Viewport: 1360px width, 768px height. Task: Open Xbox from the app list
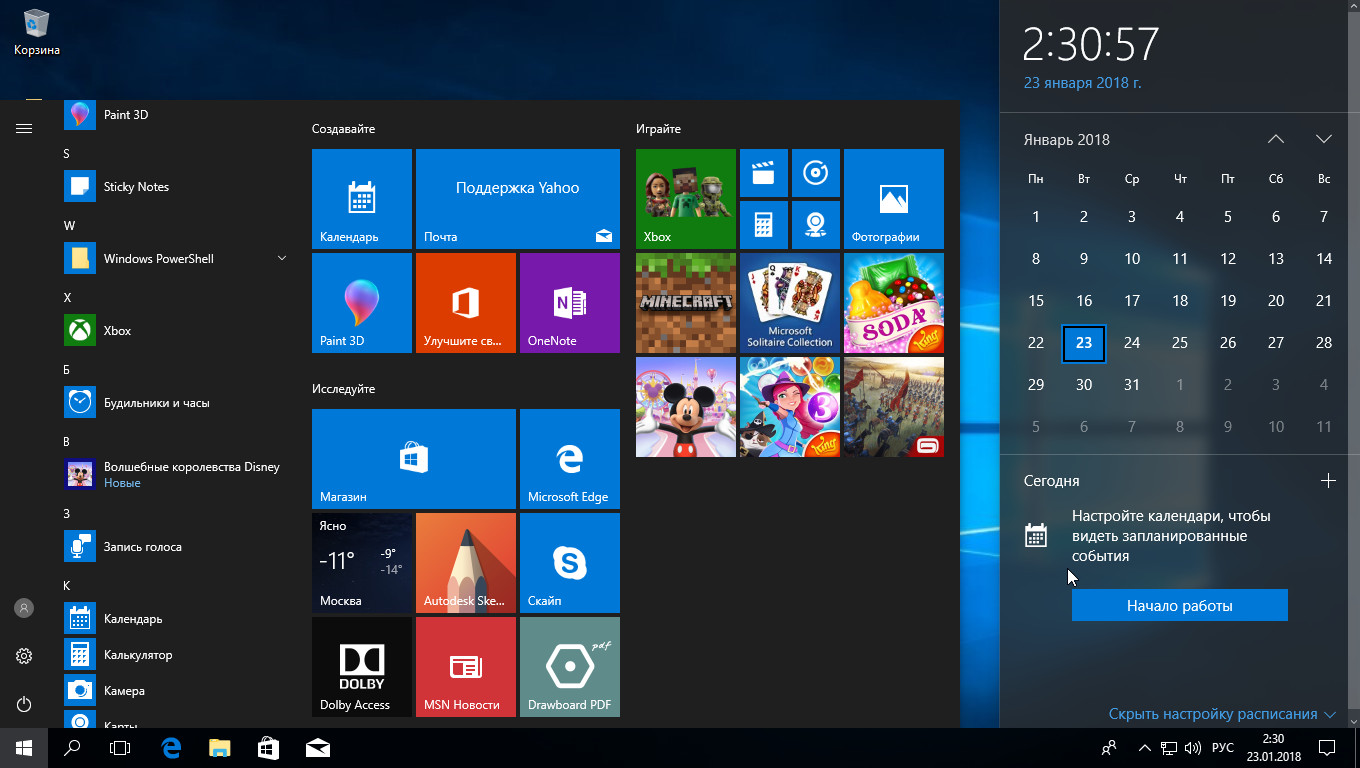117,330
